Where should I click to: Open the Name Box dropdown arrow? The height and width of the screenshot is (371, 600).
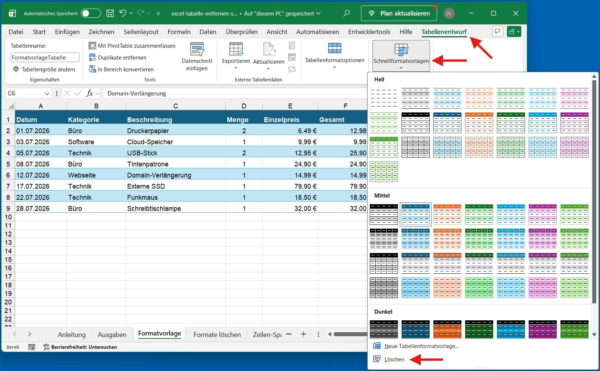pyautogui.click(x=47, y=93)
